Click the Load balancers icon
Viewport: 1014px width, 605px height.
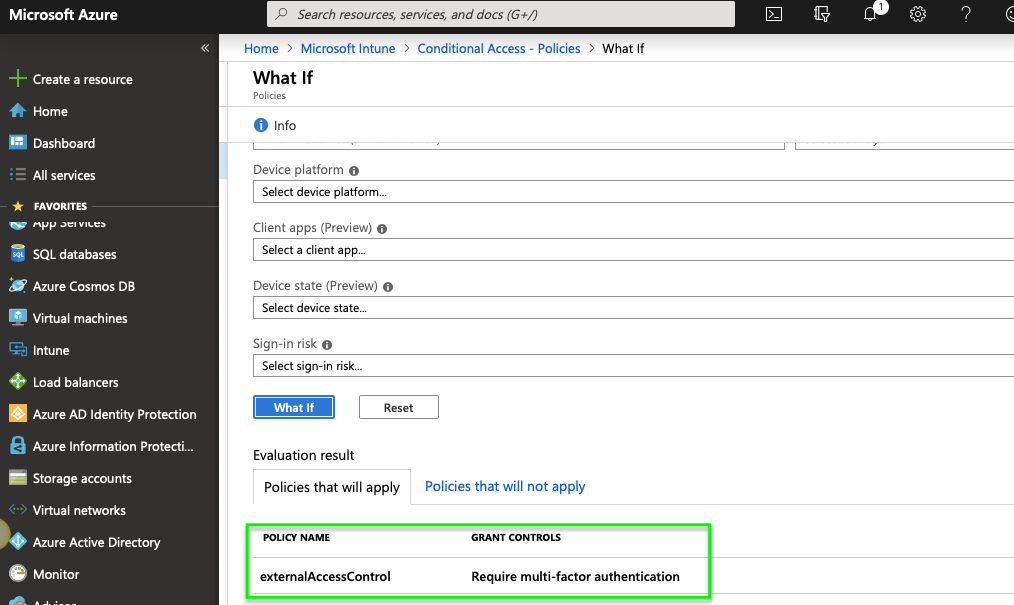(x=17, y=381)
